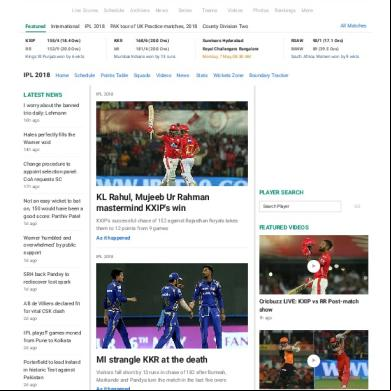The height and width of the screenshot is (391, 391).
Task: Click the player search go icon
Action: coord(357,206)
